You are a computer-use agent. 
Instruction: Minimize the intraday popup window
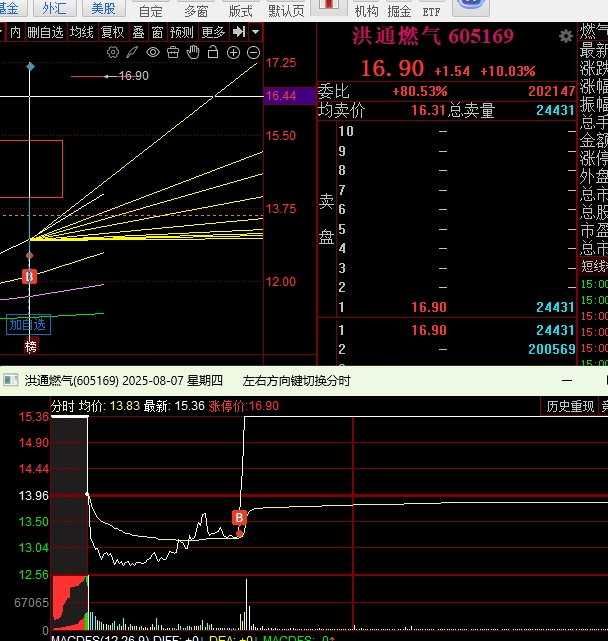pyautogui.click(x=567, y=381)
